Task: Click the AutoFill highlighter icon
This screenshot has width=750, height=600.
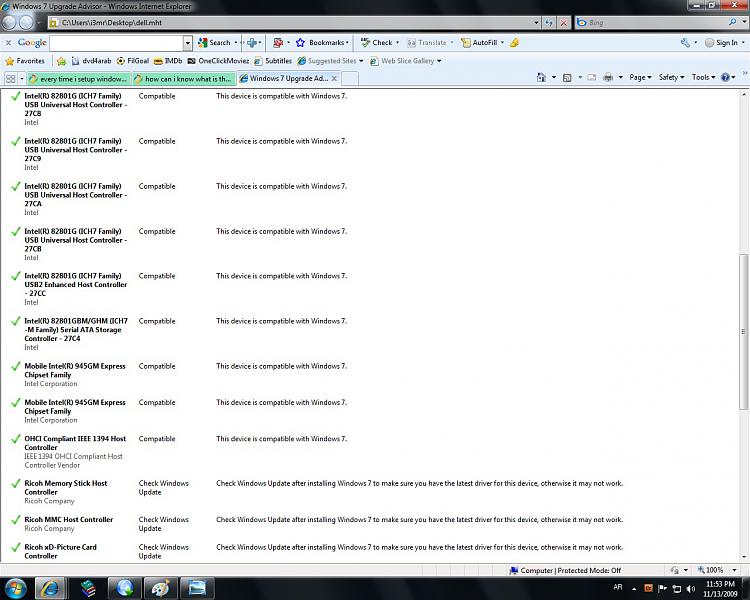Action: [515, 43]
